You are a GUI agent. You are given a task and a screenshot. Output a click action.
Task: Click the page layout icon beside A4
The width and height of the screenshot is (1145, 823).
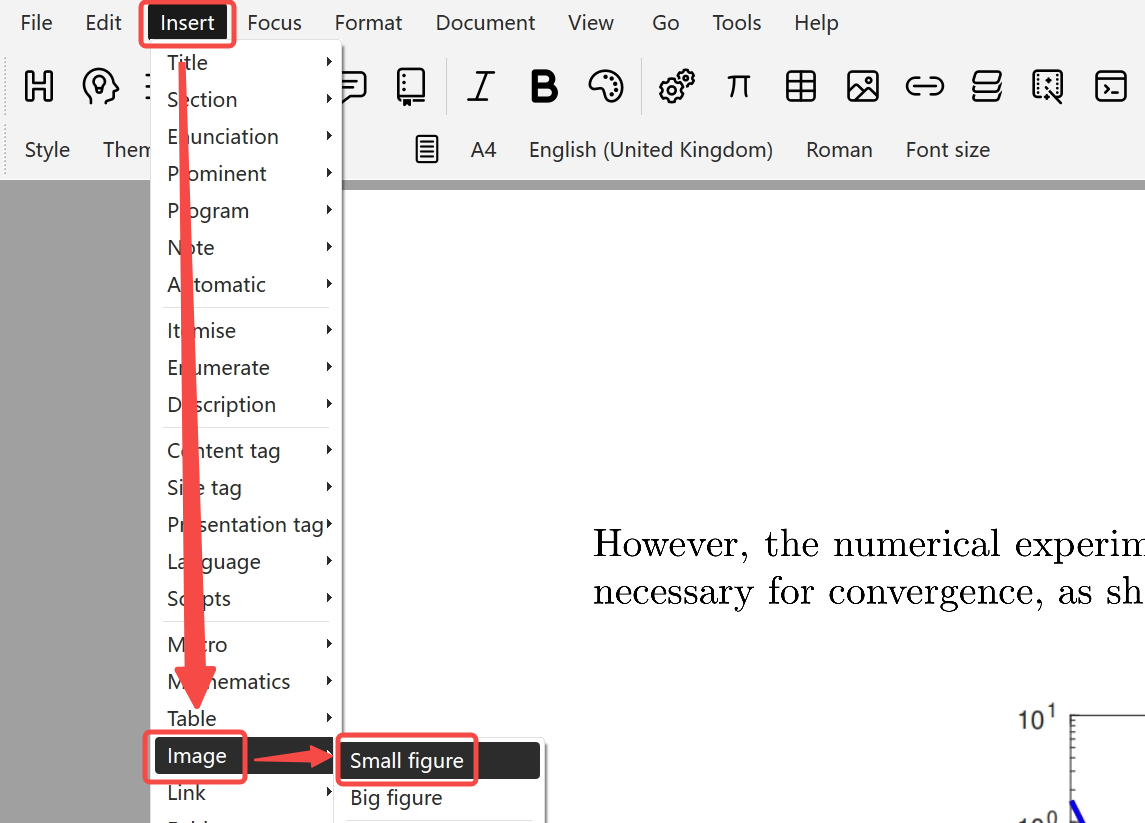427,150
